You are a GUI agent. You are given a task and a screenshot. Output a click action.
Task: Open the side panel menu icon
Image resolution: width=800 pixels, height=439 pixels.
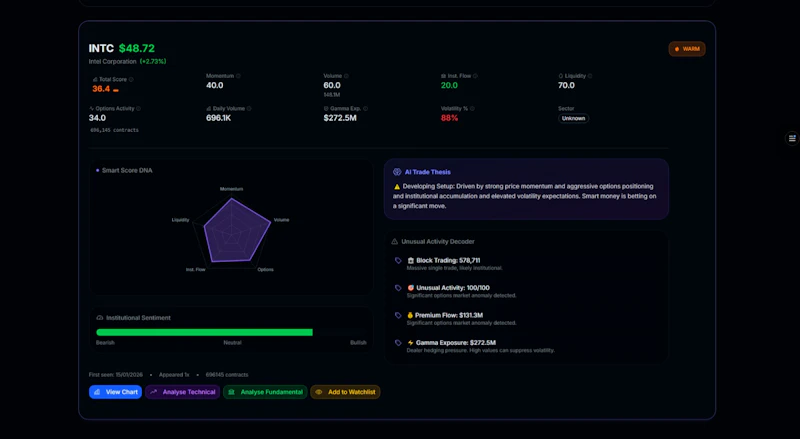coord(792,138)
